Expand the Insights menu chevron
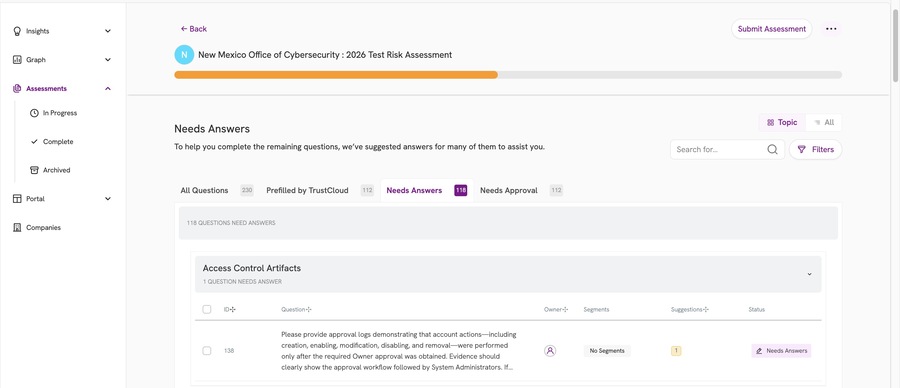The height and width of the screenshot is (388, 900). click(108, 31)
